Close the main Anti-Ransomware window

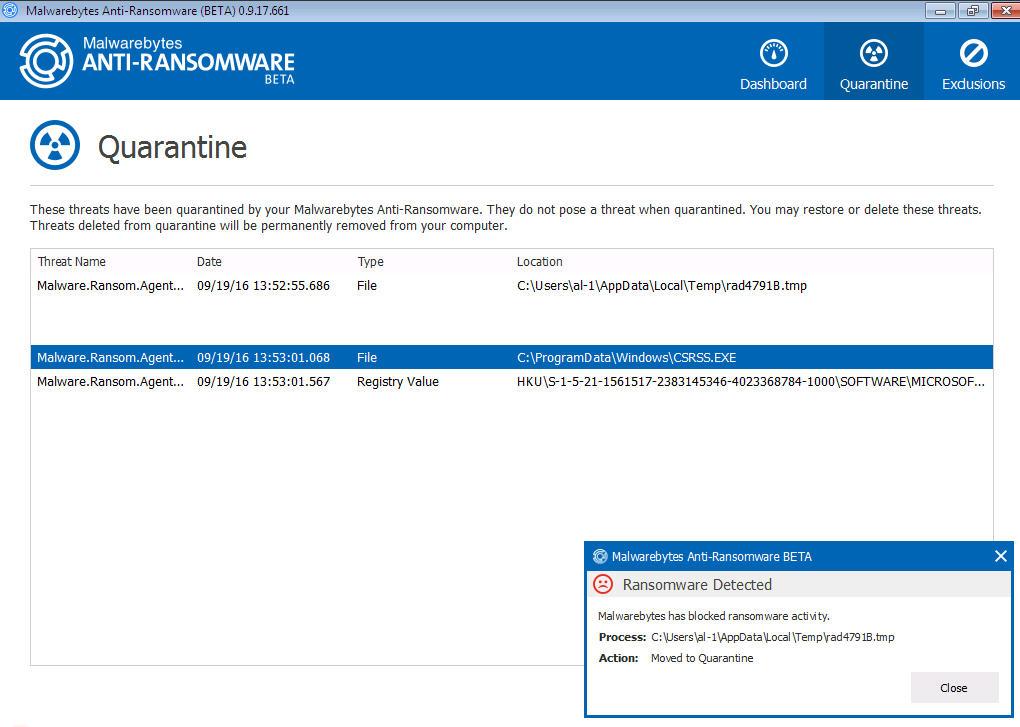click(x=1005, y=10)
